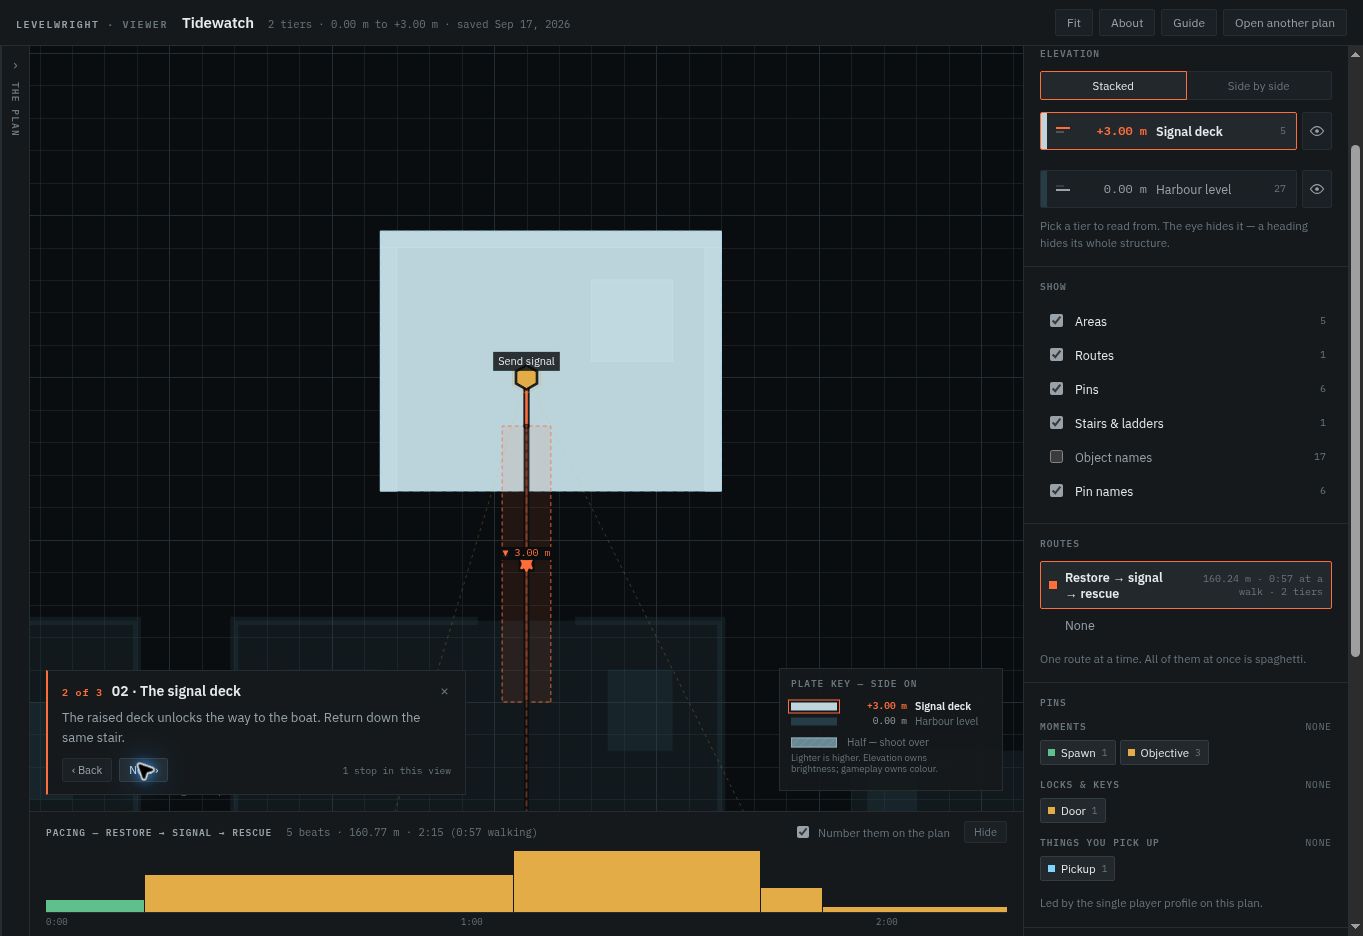
Task: Click the orange star stair marker
Action: click(x=526, y=565)
